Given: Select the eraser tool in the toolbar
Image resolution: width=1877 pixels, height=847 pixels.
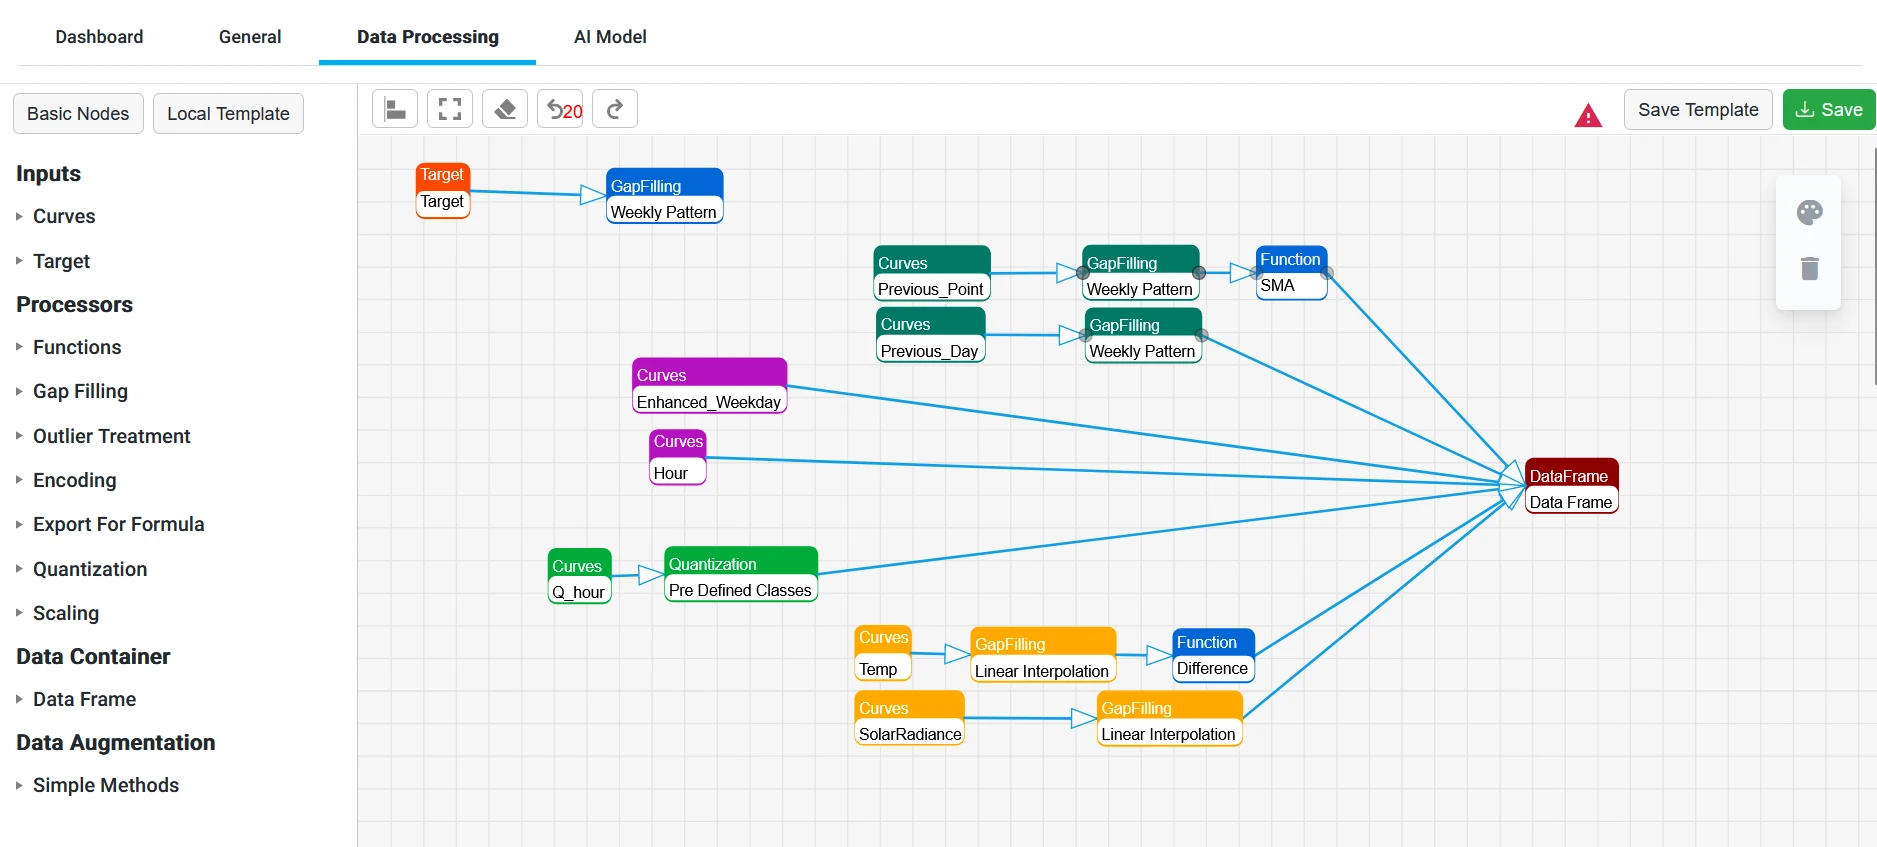Looking at the screenshot, I should pos(505,109).
